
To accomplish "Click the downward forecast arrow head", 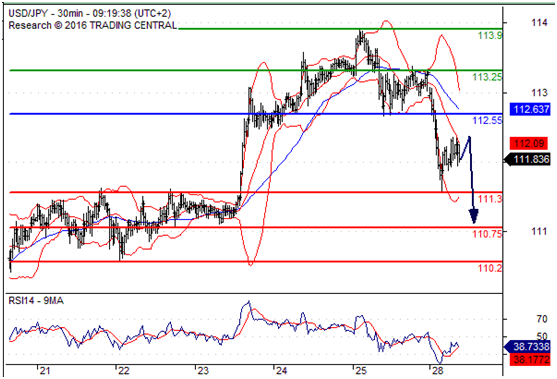I will (x=474, y=216).
